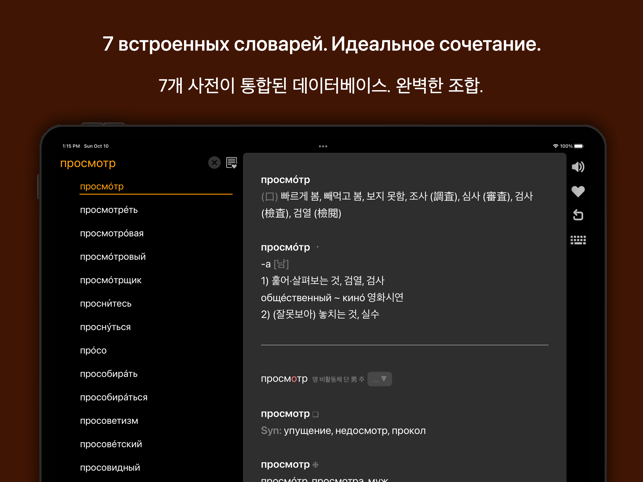Tap the three-dot multitasking indicator at top

pos(322,146)
